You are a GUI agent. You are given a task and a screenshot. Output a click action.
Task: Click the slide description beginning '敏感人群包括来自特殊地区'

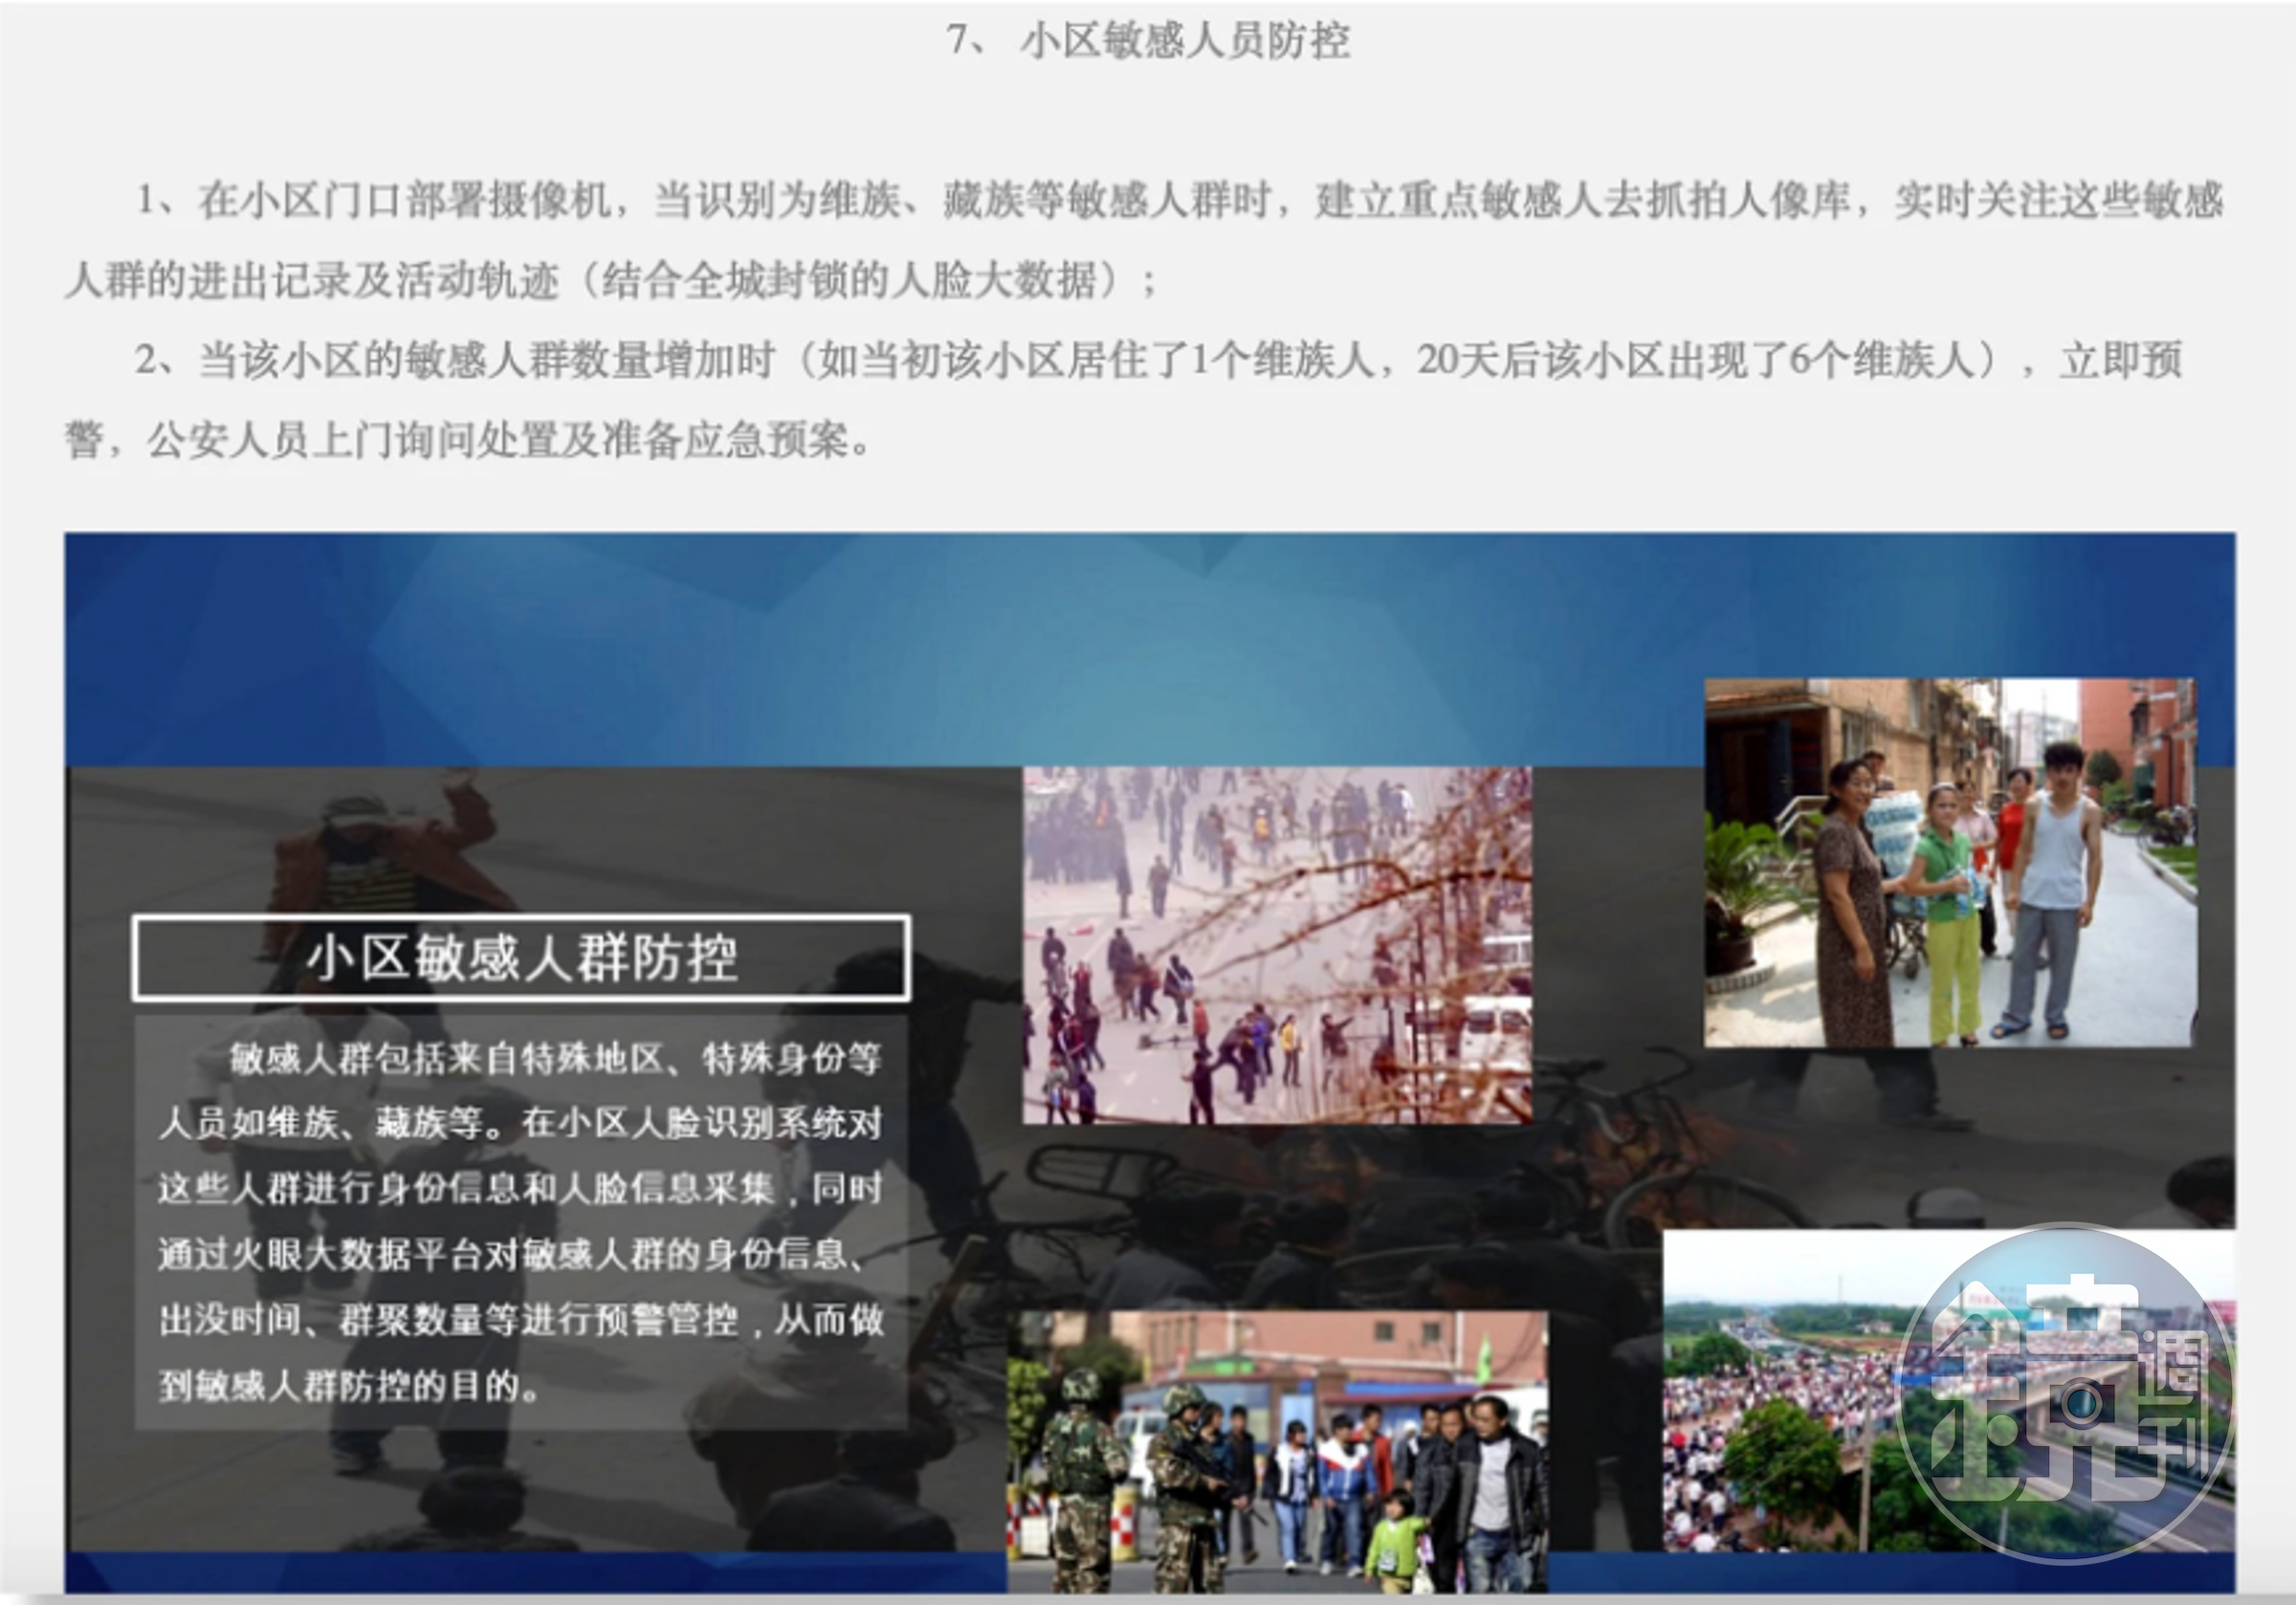(x=521, y=1222)
